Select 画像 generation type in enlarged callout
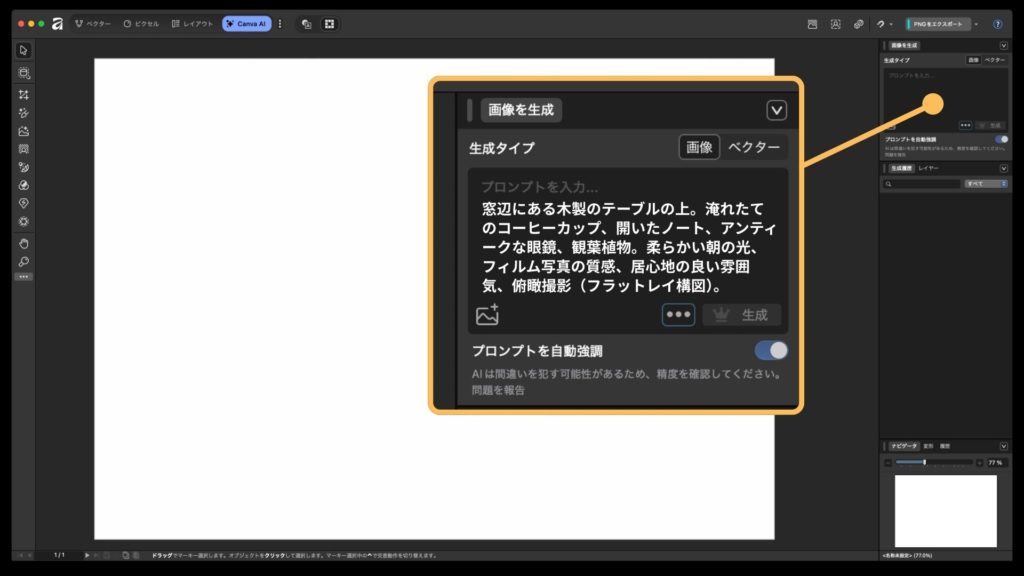Image resolution: width=1024 pixels, height=576 pixels. pos(699,147)
